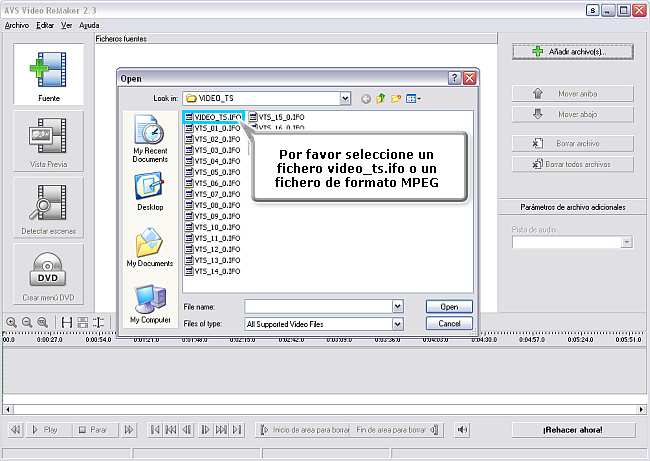Zoom out on the timeline
Screen dimensions: 650x461
point(27,322)
